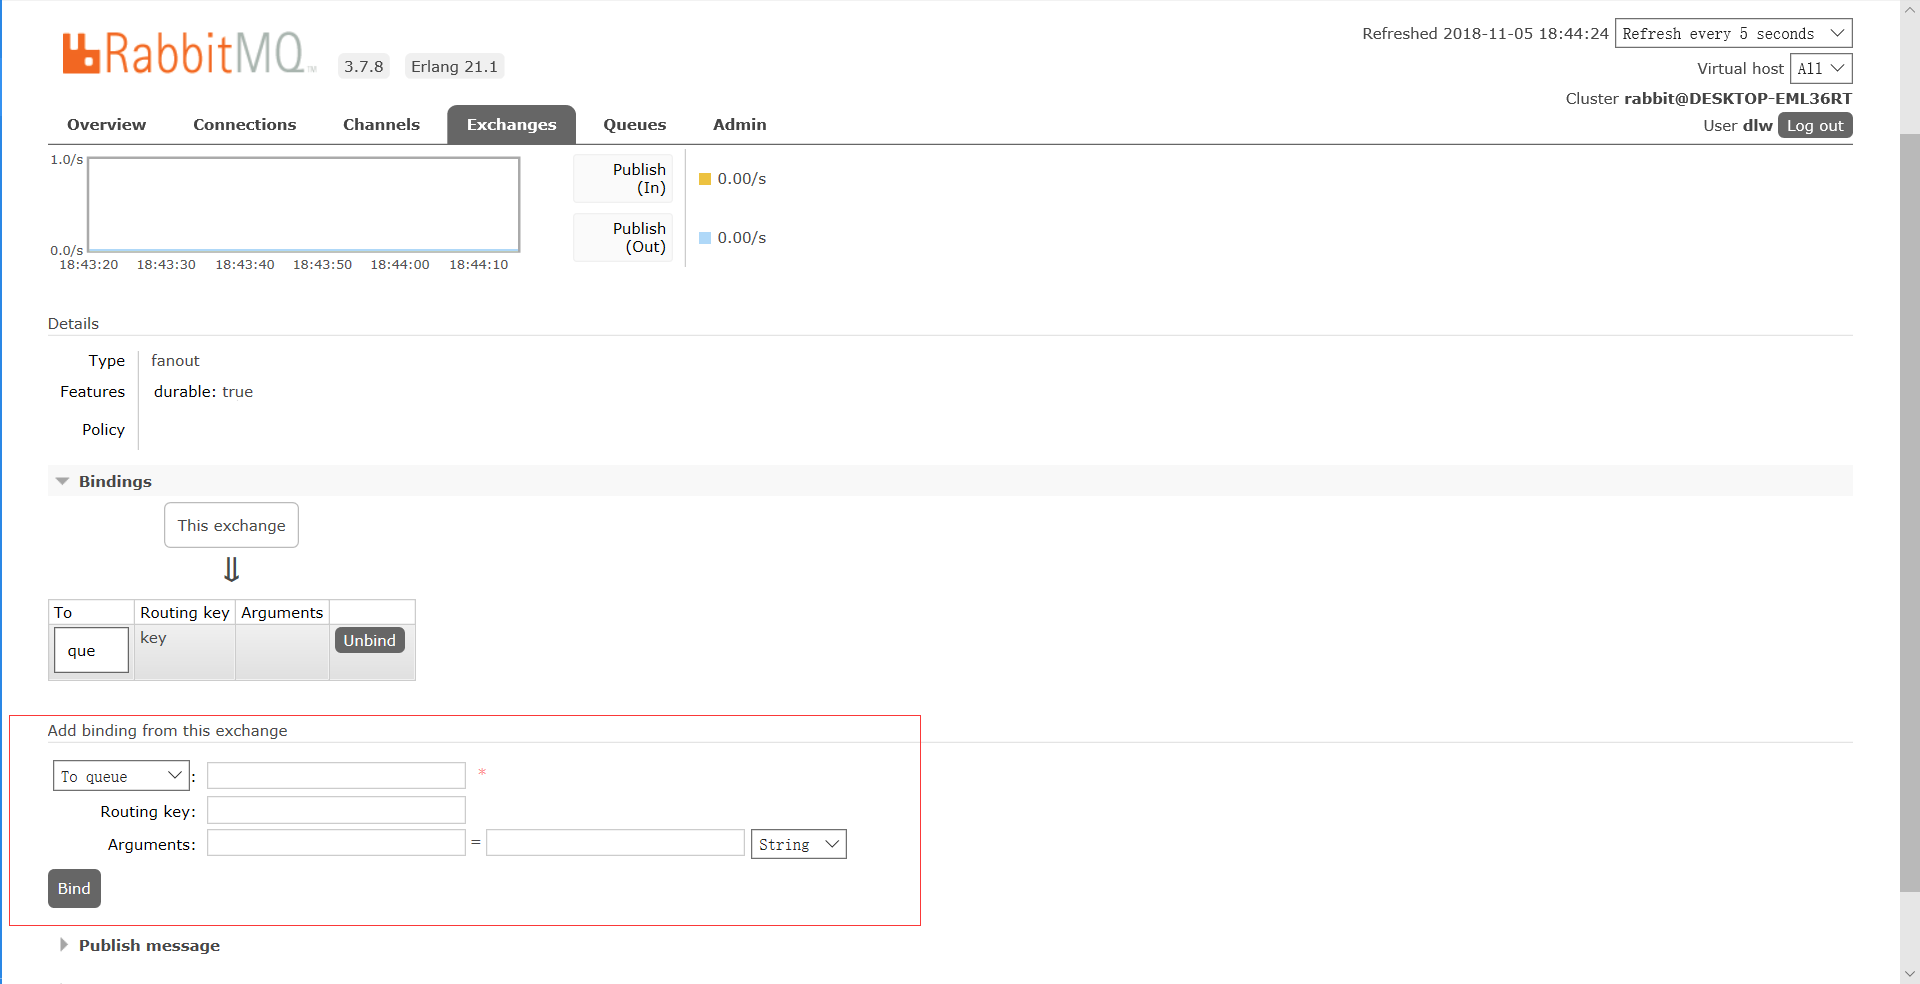The image size is (1920, 984).
Task: Click the scrollbar down arrow
Action: pyautogui.click(x=1910, y=973)
